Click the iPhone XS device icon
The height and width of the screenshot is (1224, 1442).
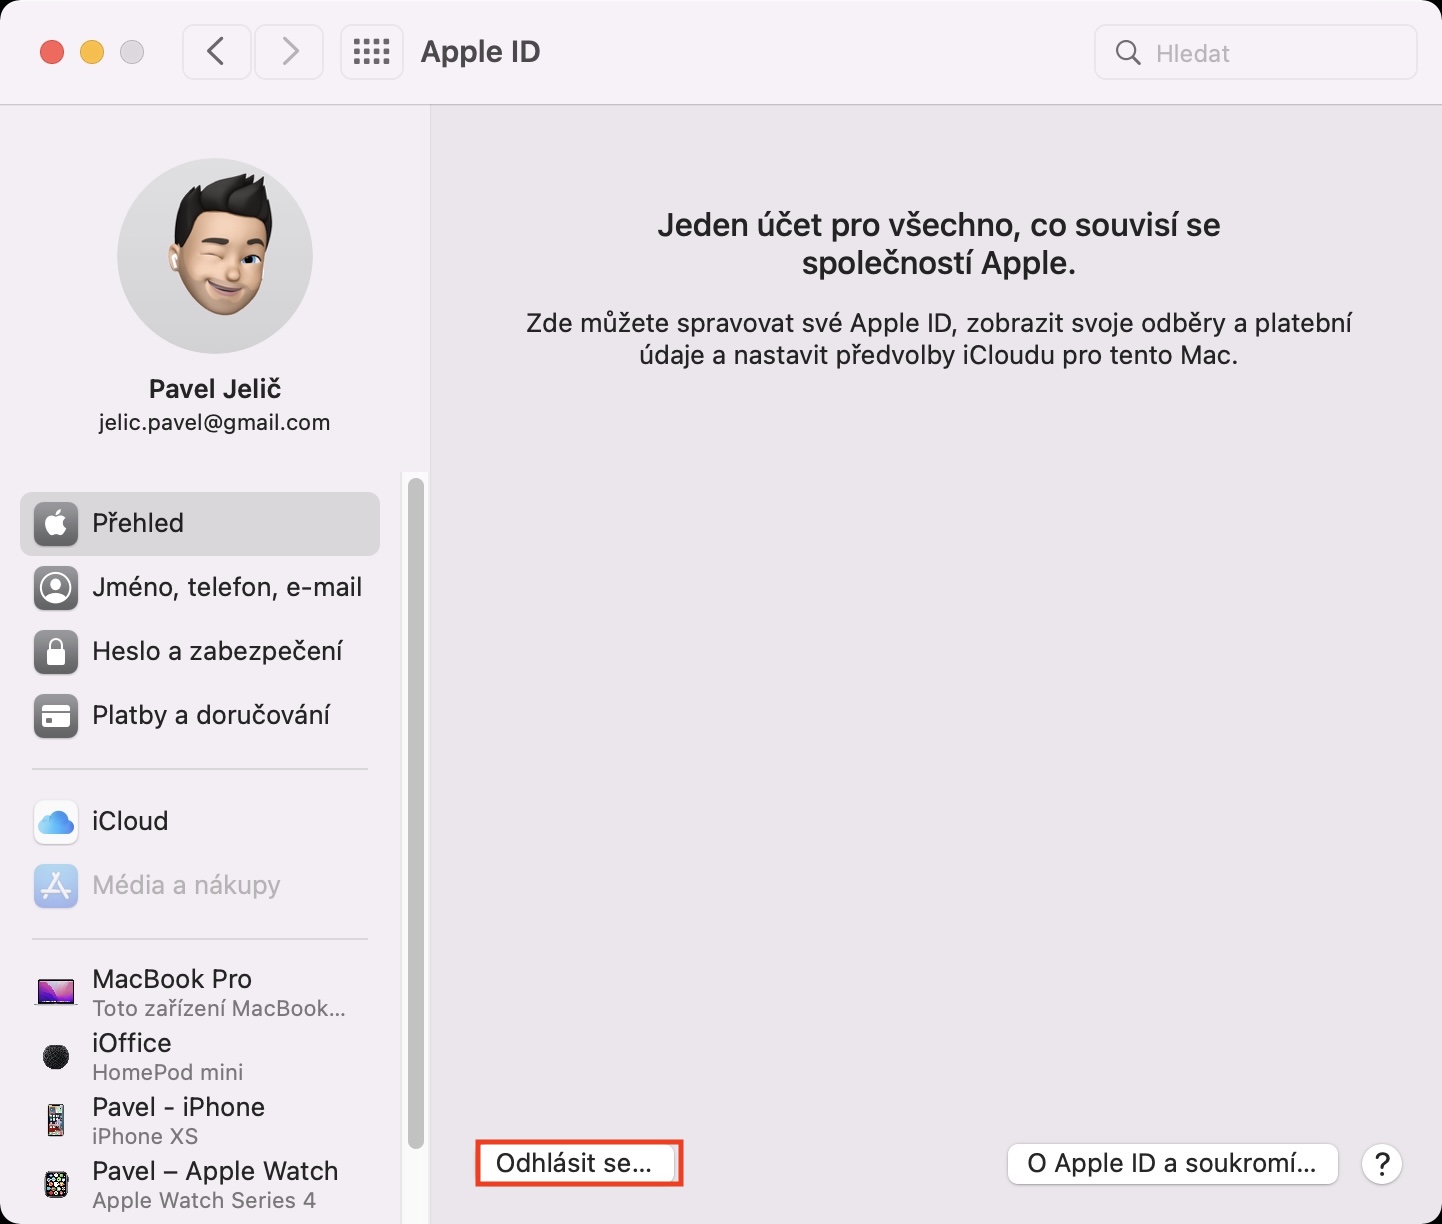coord(56,1120)
